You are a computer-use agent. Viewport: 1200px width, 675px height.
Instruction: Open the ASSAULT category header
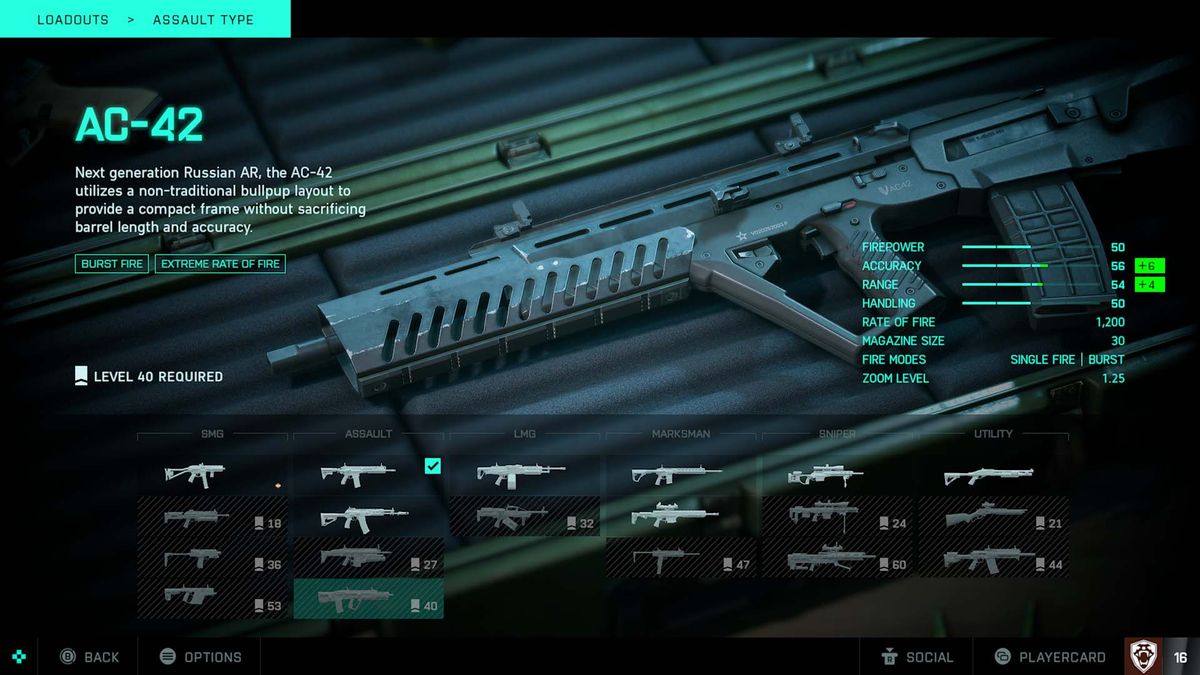click(x=369, y=434)
